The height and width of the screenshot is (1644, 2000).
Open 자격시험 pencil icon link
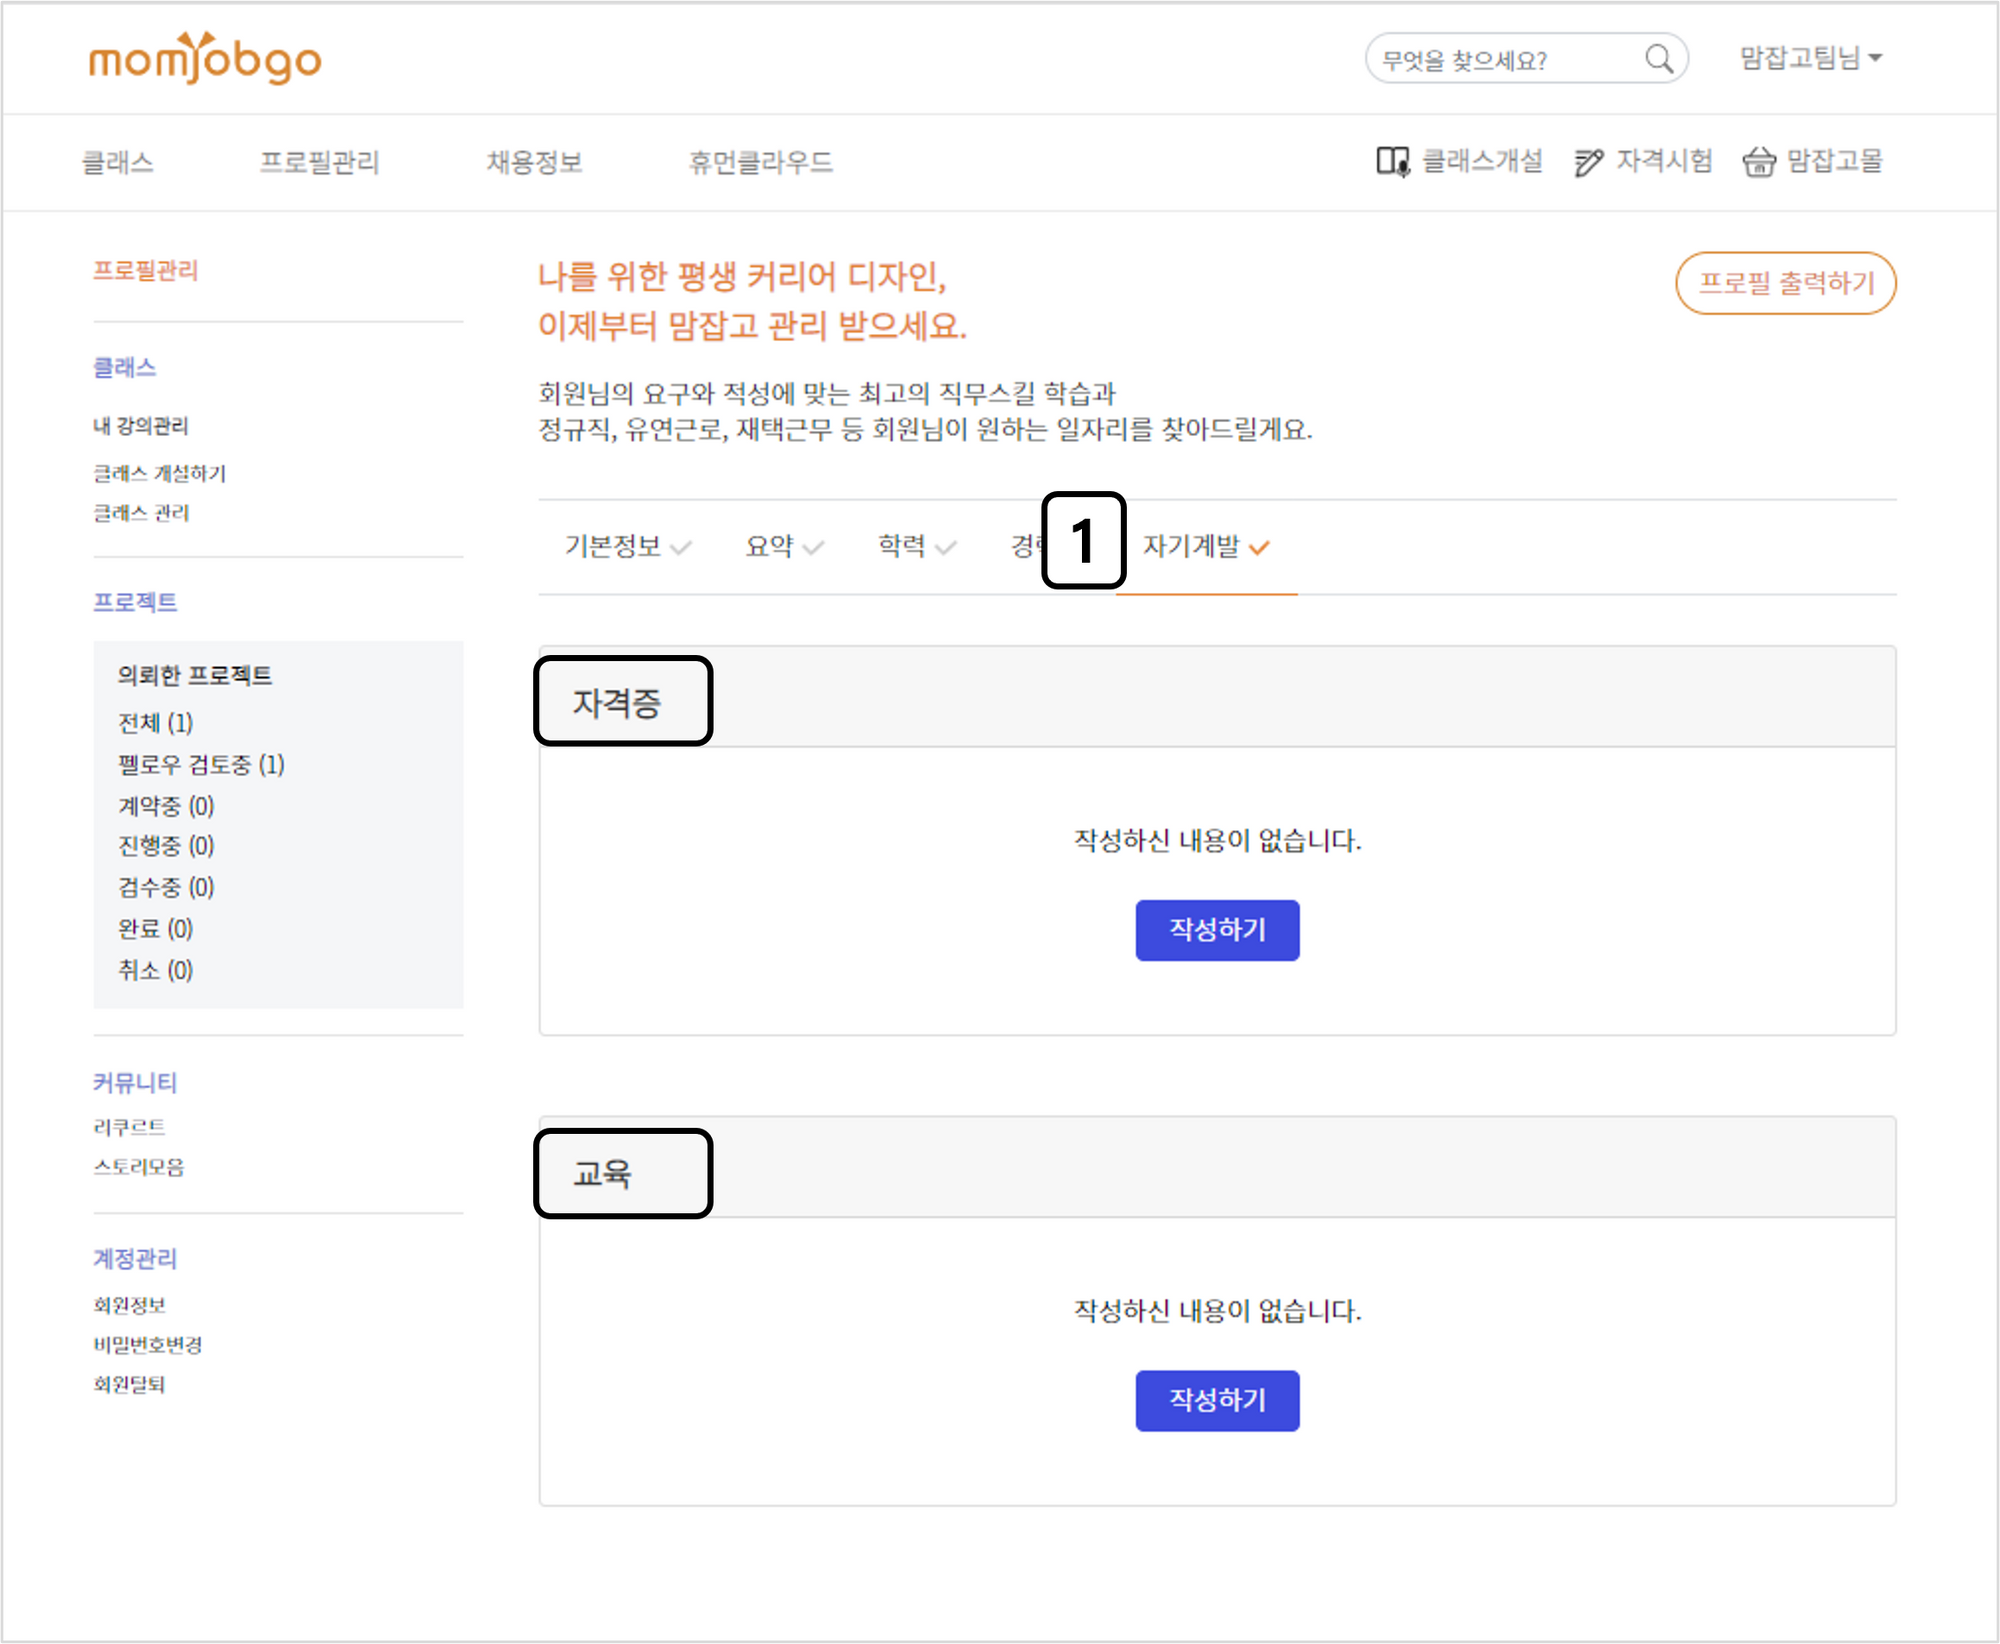pyautogui.click(x=1588, y=161)
